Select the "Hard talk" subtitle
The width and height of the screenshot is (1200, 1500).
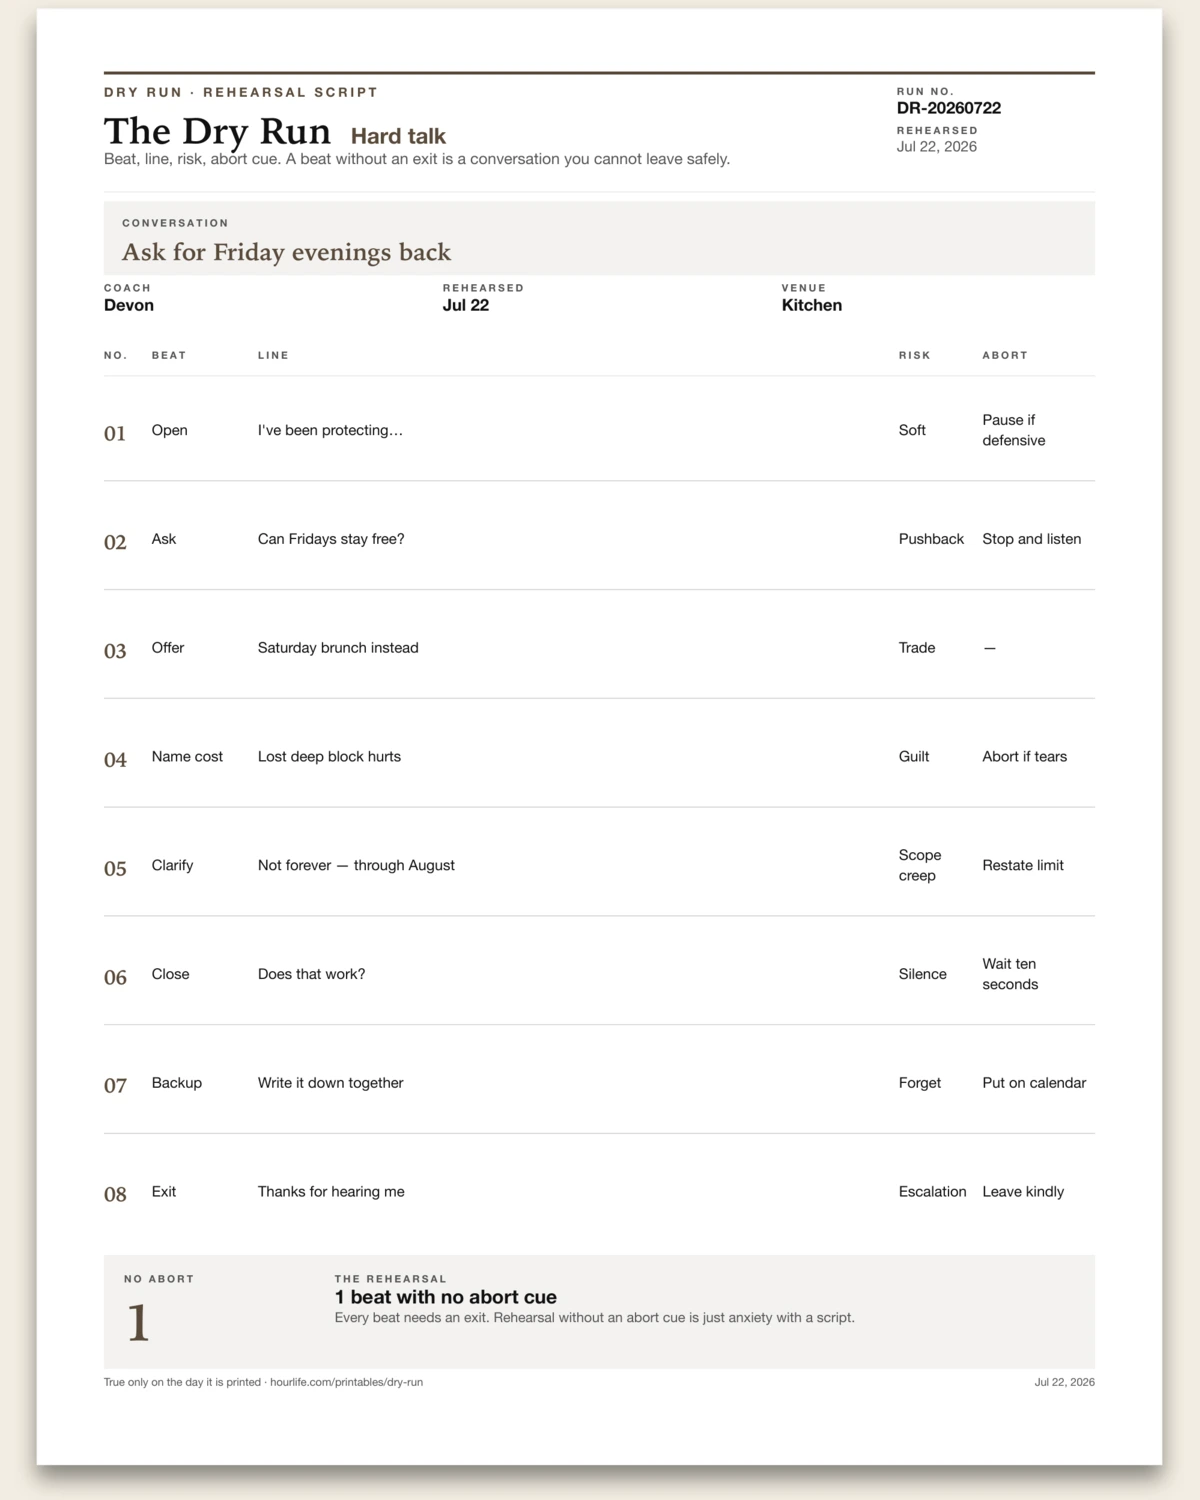[x=398, y=136]
